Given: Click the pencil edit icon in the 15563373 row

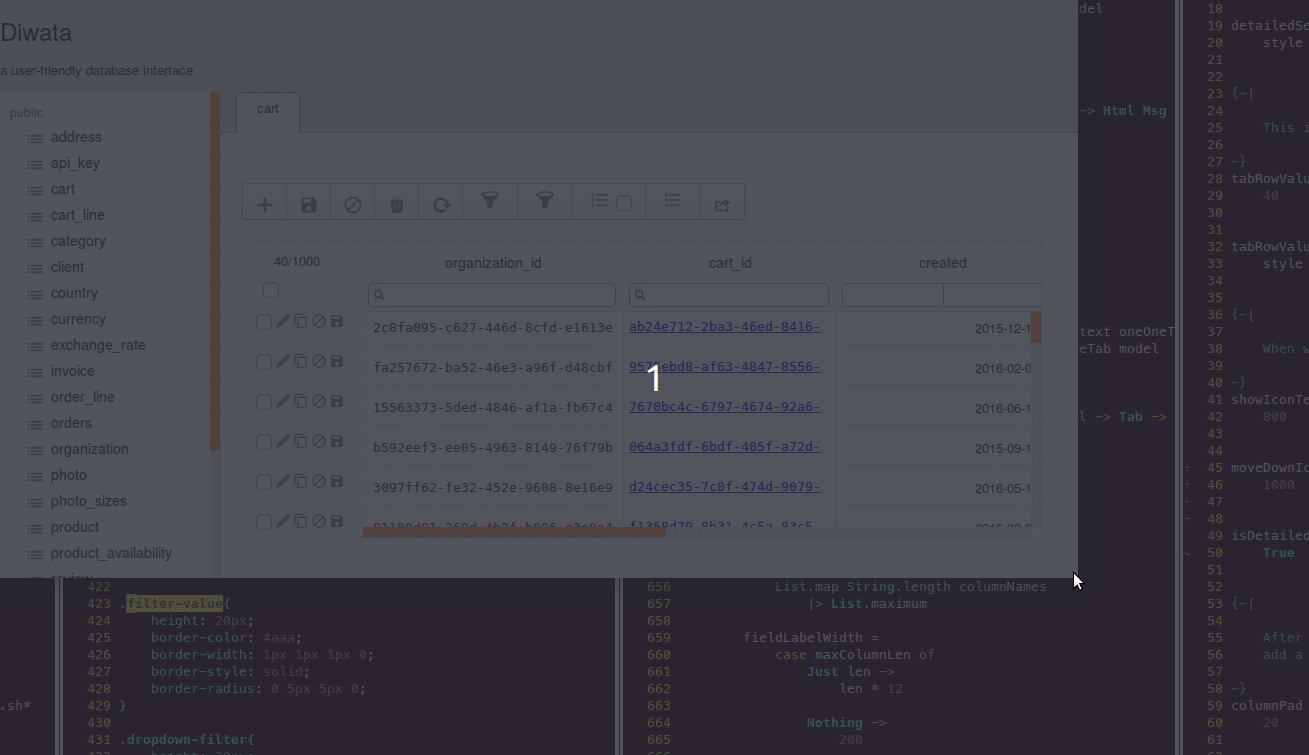Looking at the screenshot, I should coord(283,401).
